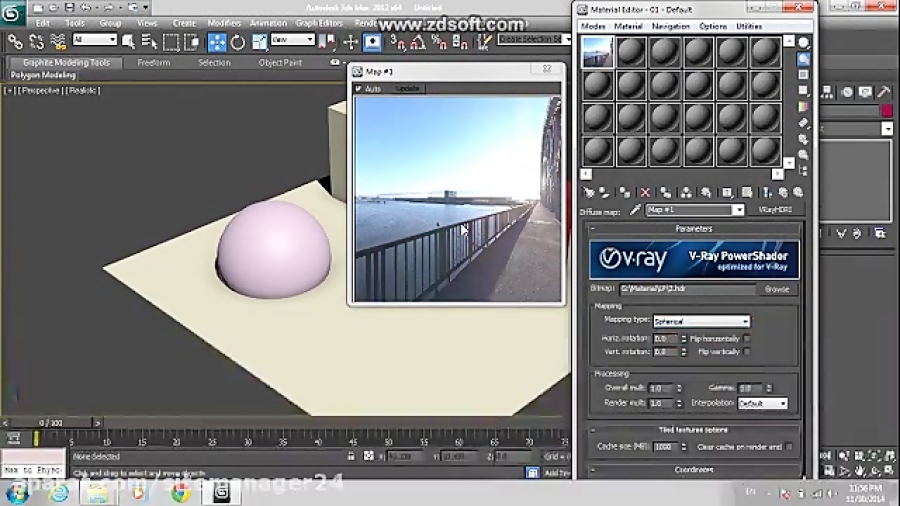Activate the Select and Scale tool
The width and height of the screenshot is (900, 506).
[x=259, y=42]
